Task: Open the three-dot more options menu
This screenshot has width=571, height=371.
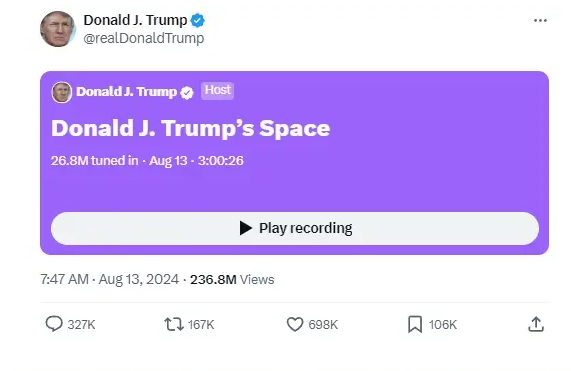Action: point(540,20)
